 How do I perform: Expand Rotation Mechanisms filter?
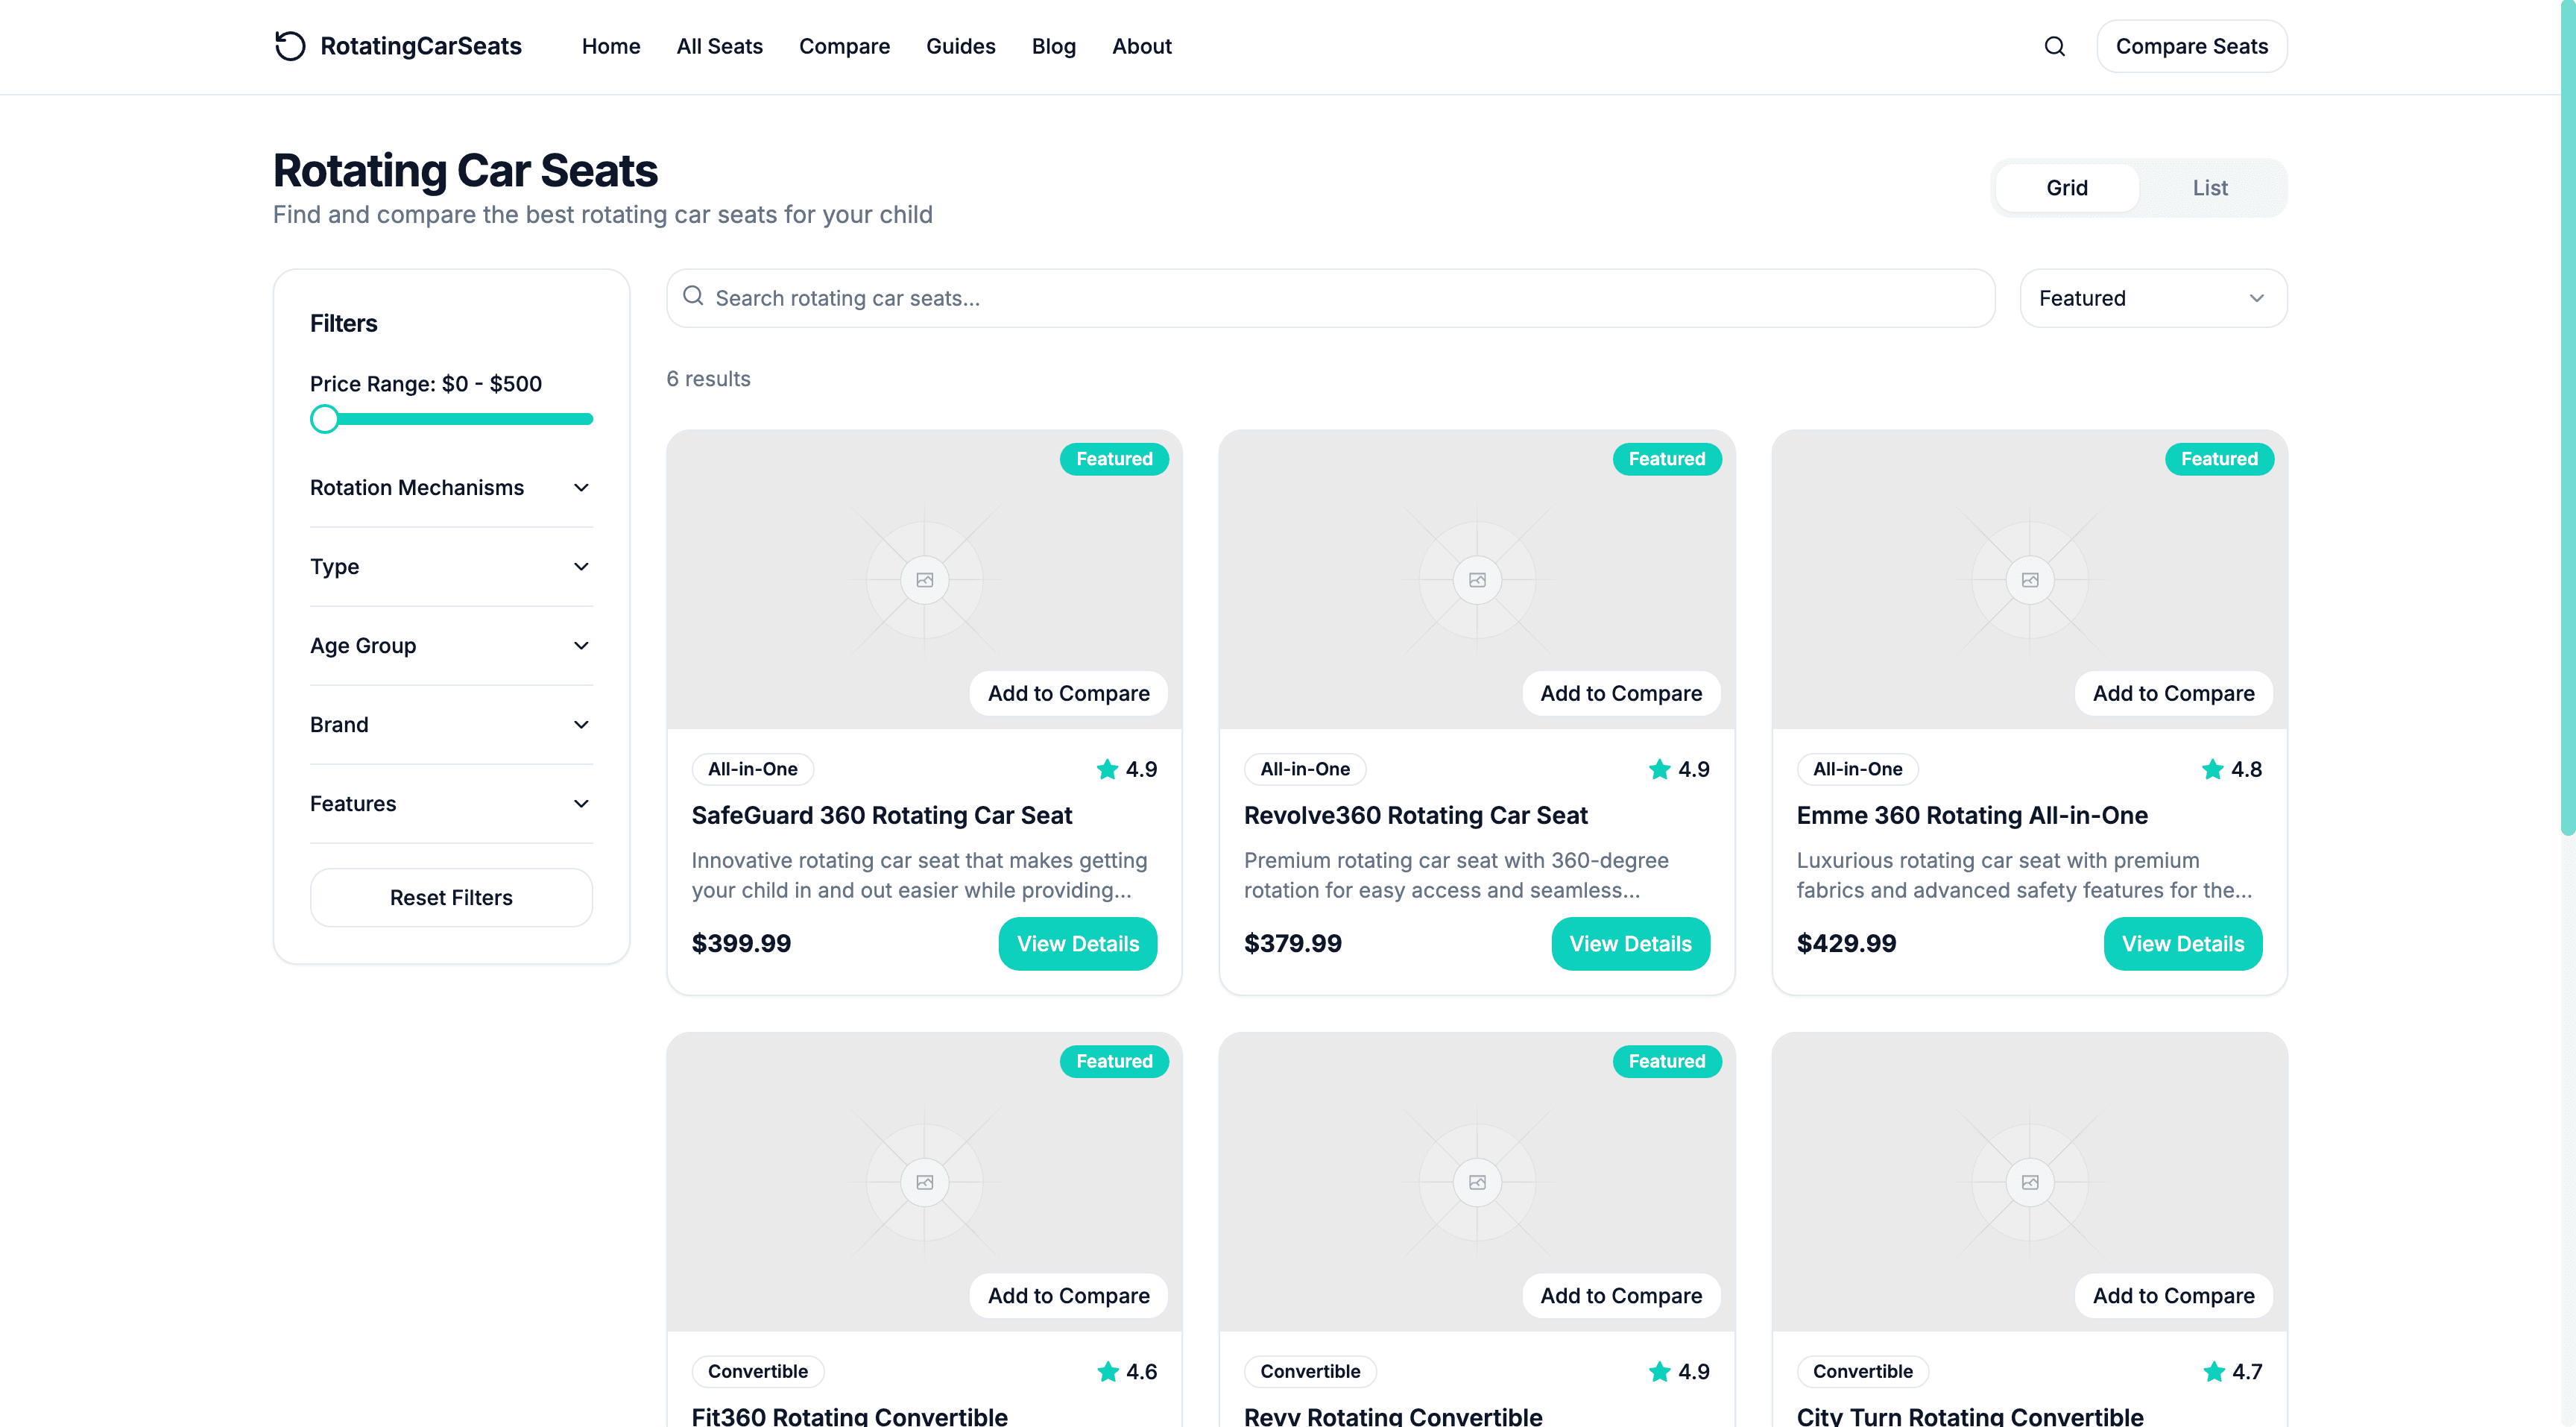click(x=451, y=488)
